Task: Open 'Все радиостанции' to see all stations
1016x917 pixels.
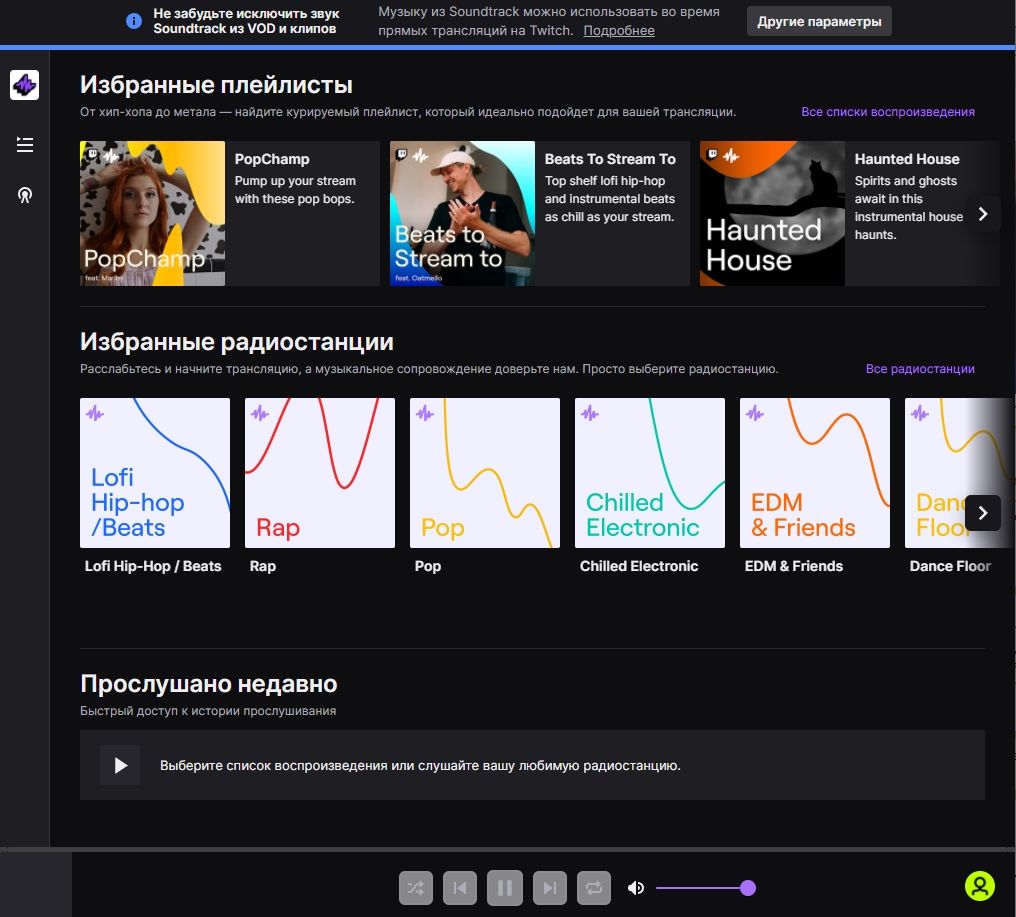Action: [919, 368]
